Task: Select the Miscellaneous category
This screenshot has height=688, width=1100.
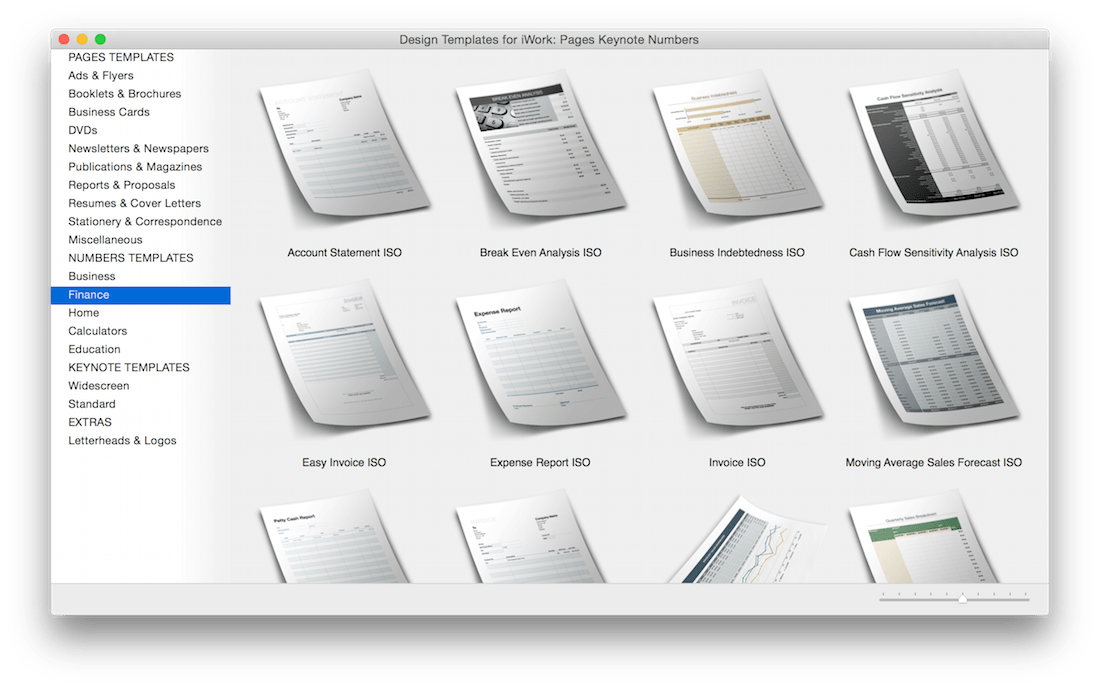Action: [x=105, y=240]
